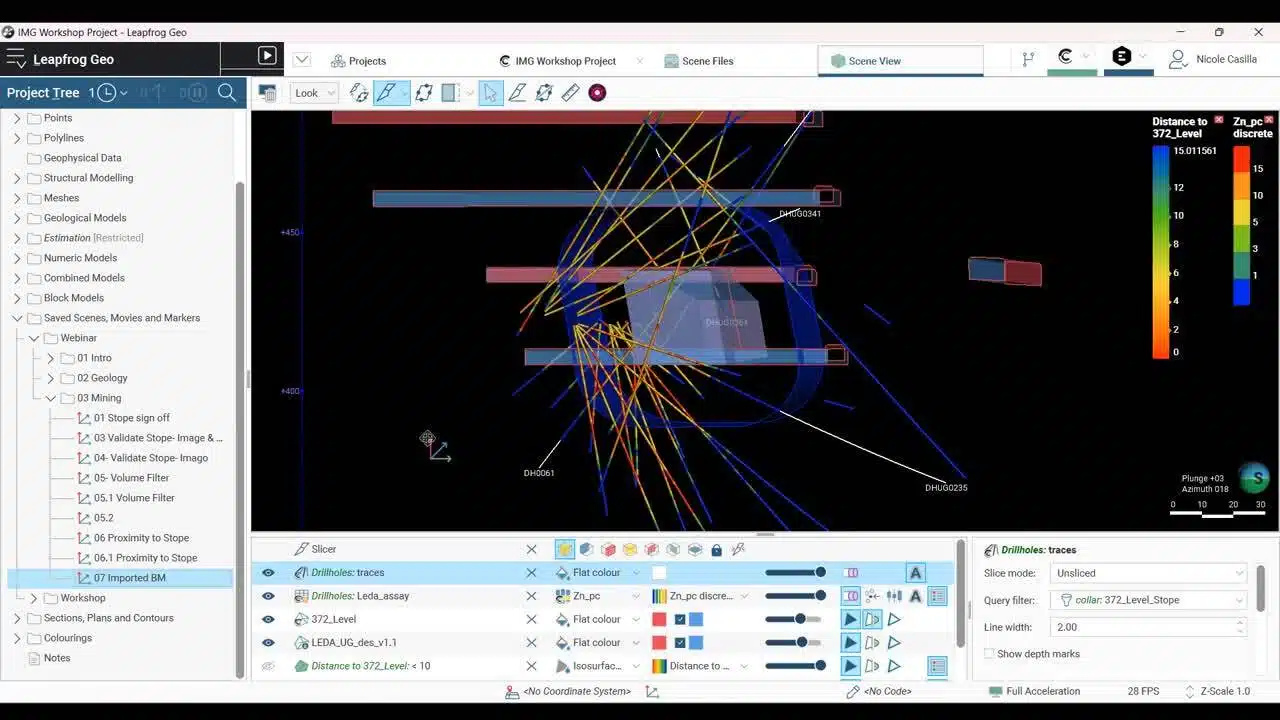Switch to the Projects tab

click(358, 61)
